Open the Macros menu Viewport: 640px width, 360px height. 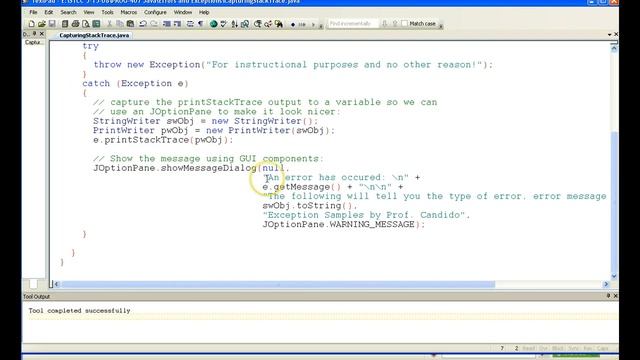129,12
